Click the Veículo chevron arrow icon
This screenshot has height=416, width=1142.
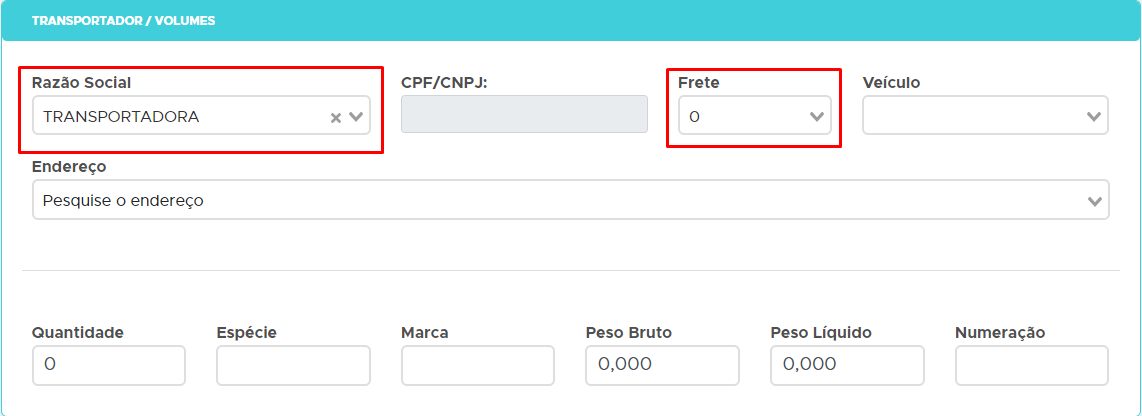[x=1094, y=117]
